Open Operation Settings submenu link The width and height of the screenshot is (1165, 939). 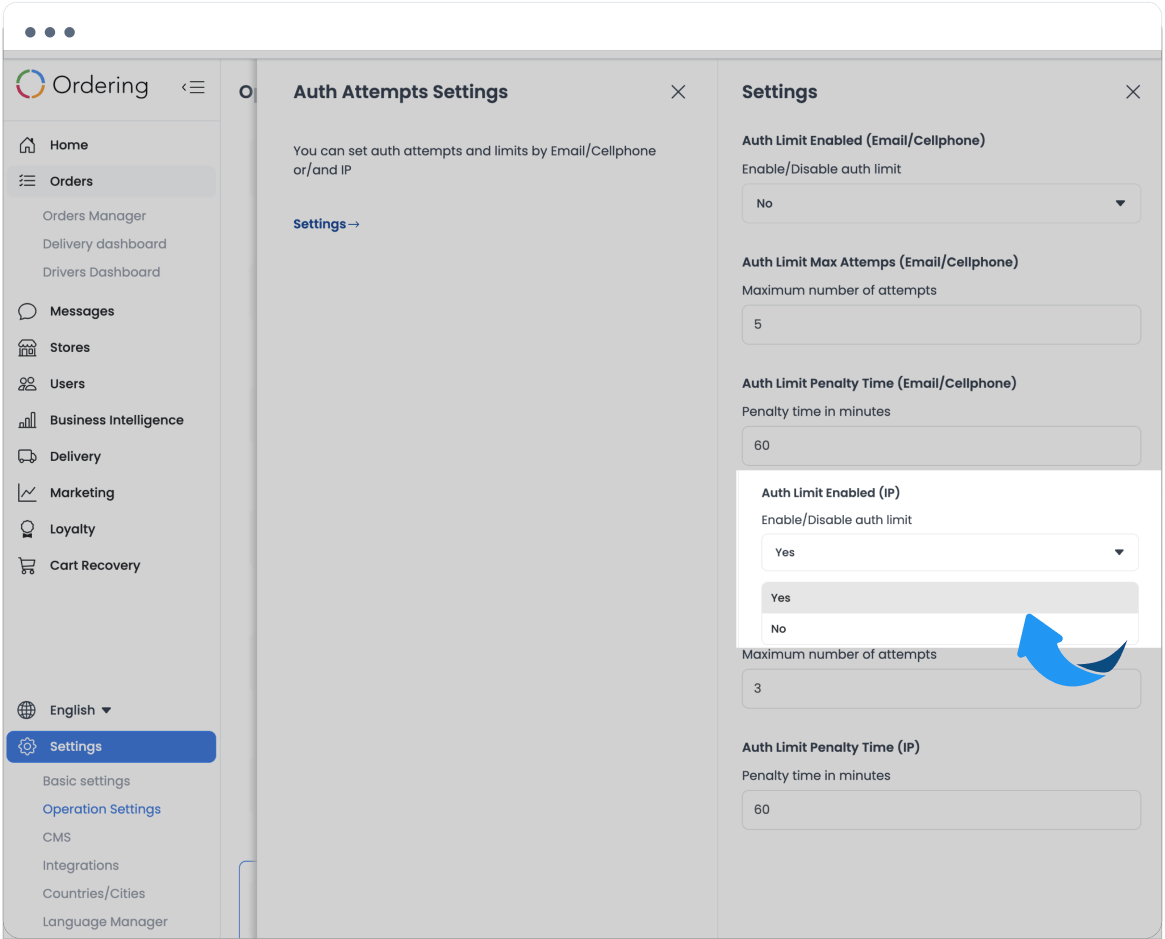pos(102,809)
